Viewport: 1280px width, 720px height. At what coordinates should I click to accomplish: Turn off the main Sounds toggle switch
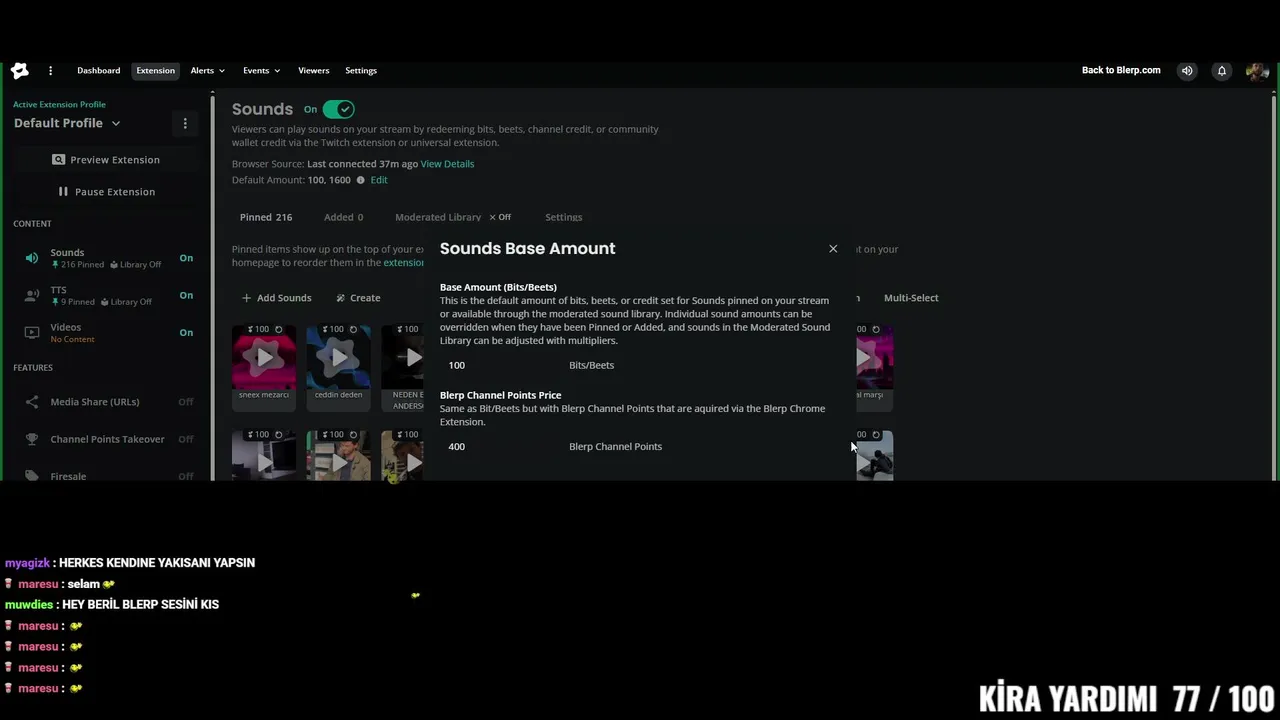pyautogui.click(x=338, y=109)
